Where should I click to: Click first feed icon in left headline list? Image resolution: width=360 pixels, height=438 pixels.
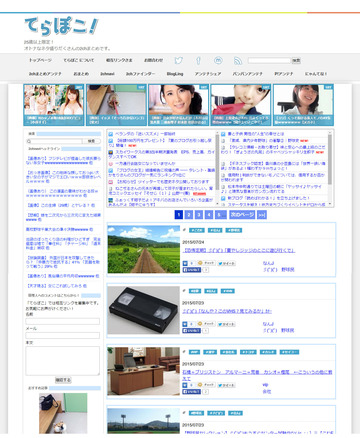111,134
